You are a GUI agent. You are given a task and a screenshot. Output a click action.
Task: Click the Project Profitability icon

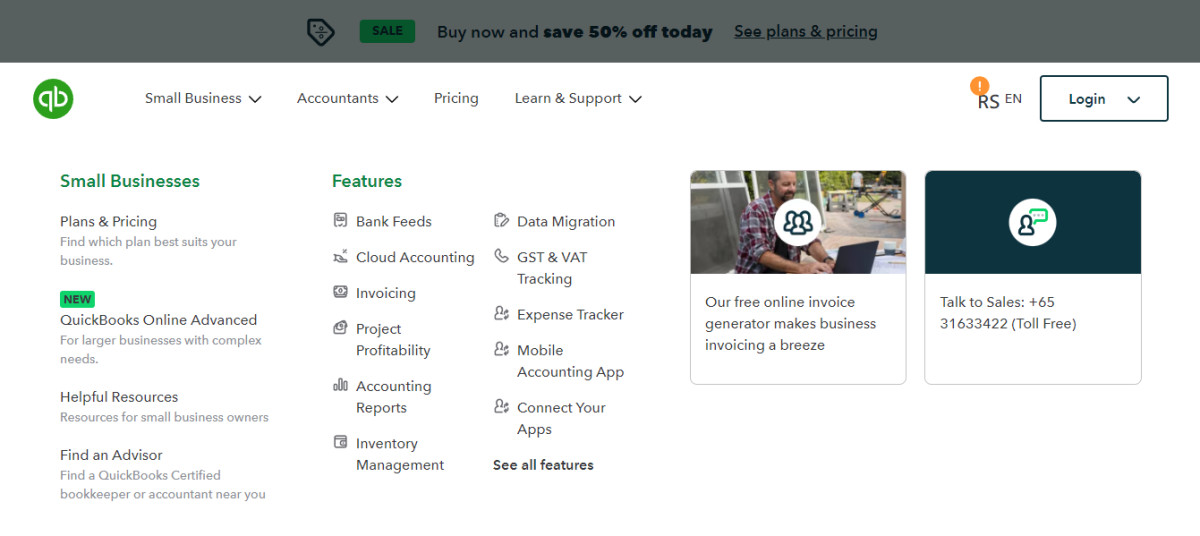click(340, 328)
